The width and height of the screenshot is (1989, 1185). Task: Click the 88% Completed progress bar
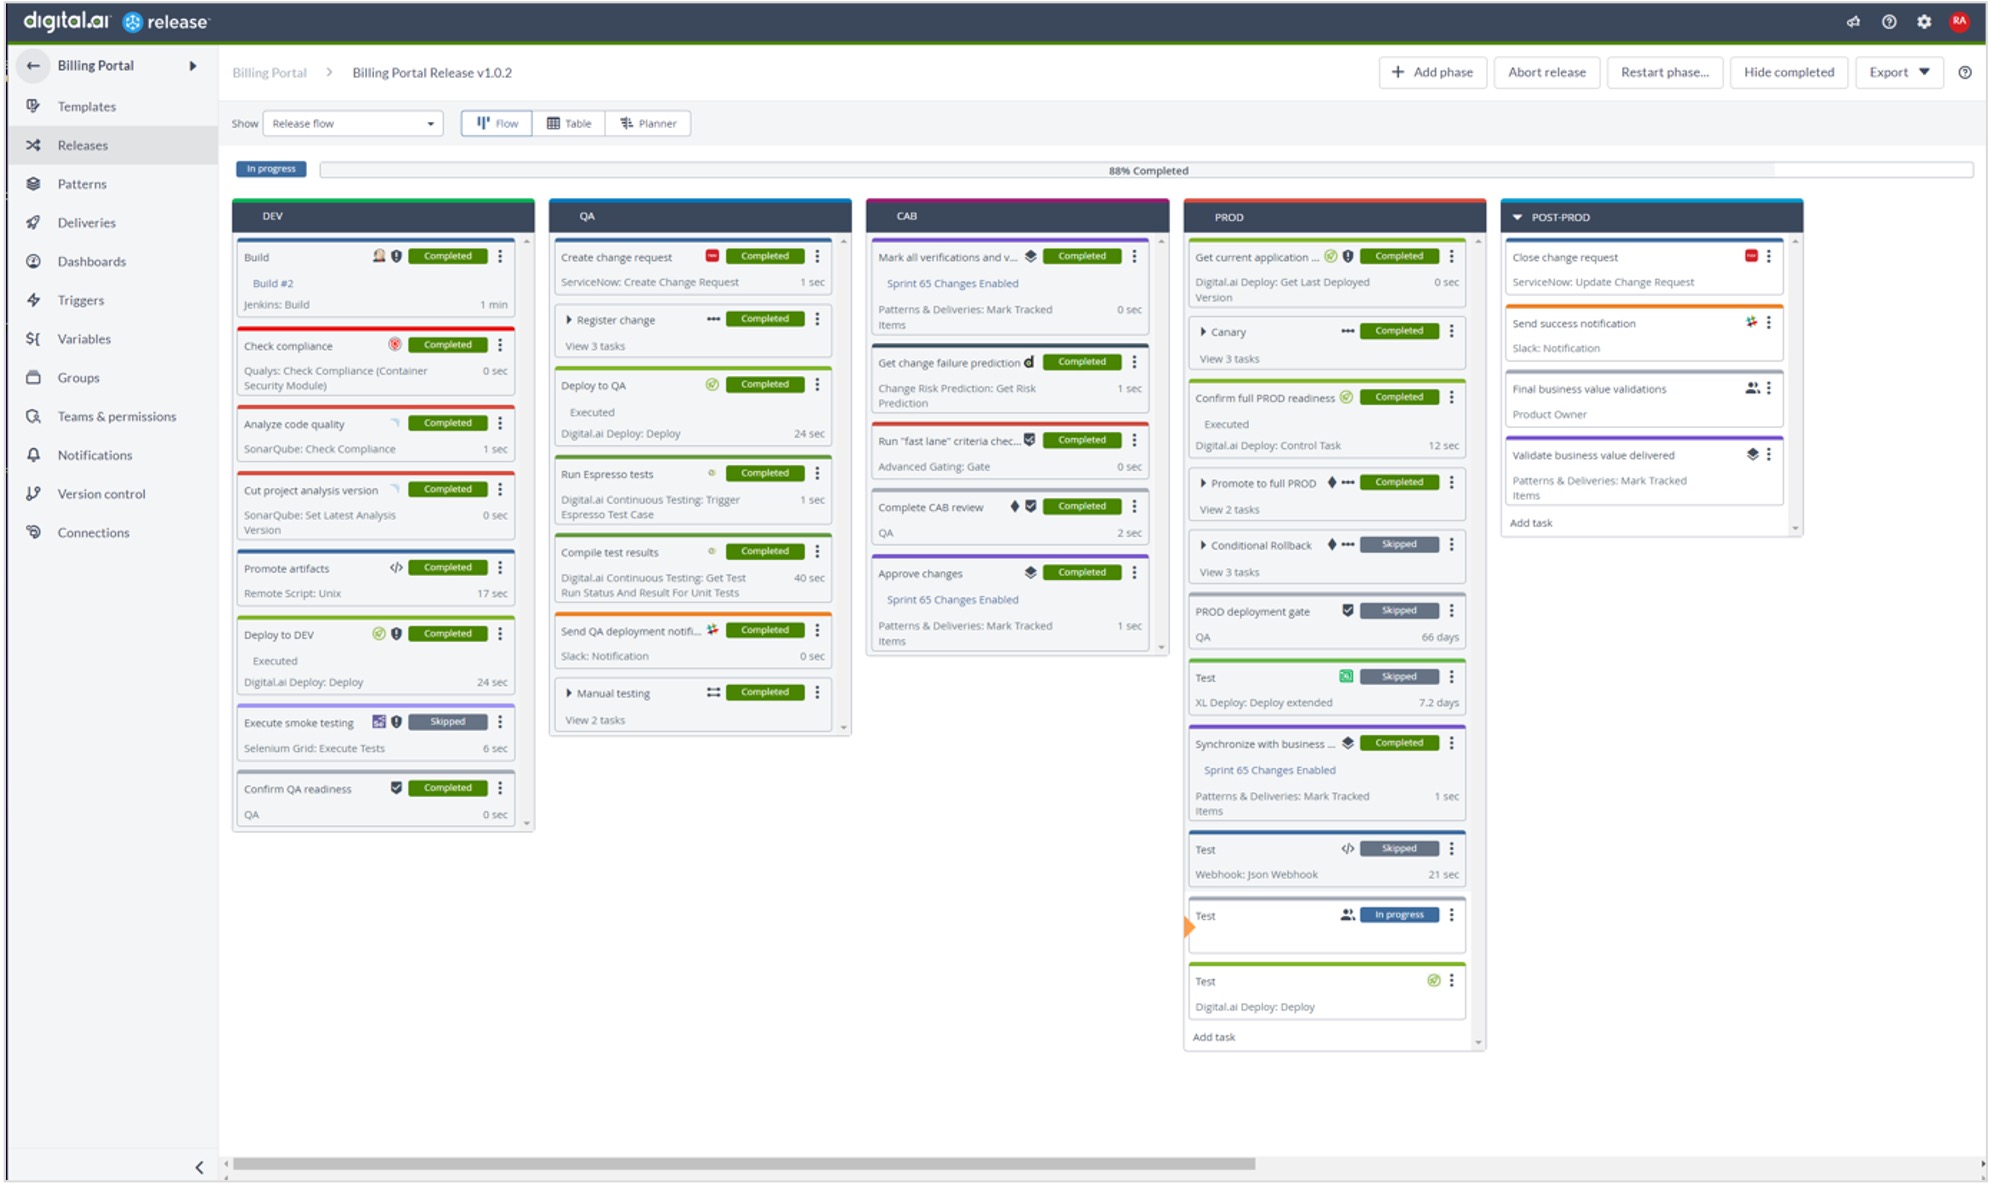pyautogui.click(x=1146, y=170)
